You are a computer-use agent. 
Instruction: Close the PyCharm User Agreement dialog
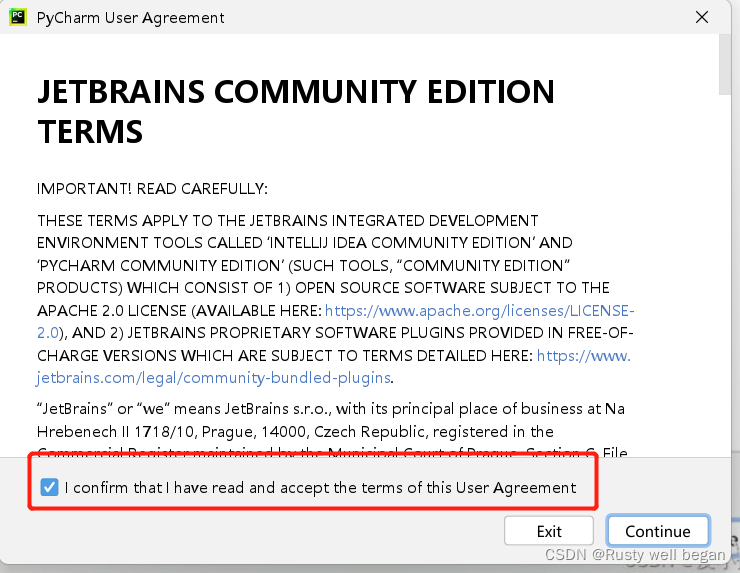tap(702, 17)
